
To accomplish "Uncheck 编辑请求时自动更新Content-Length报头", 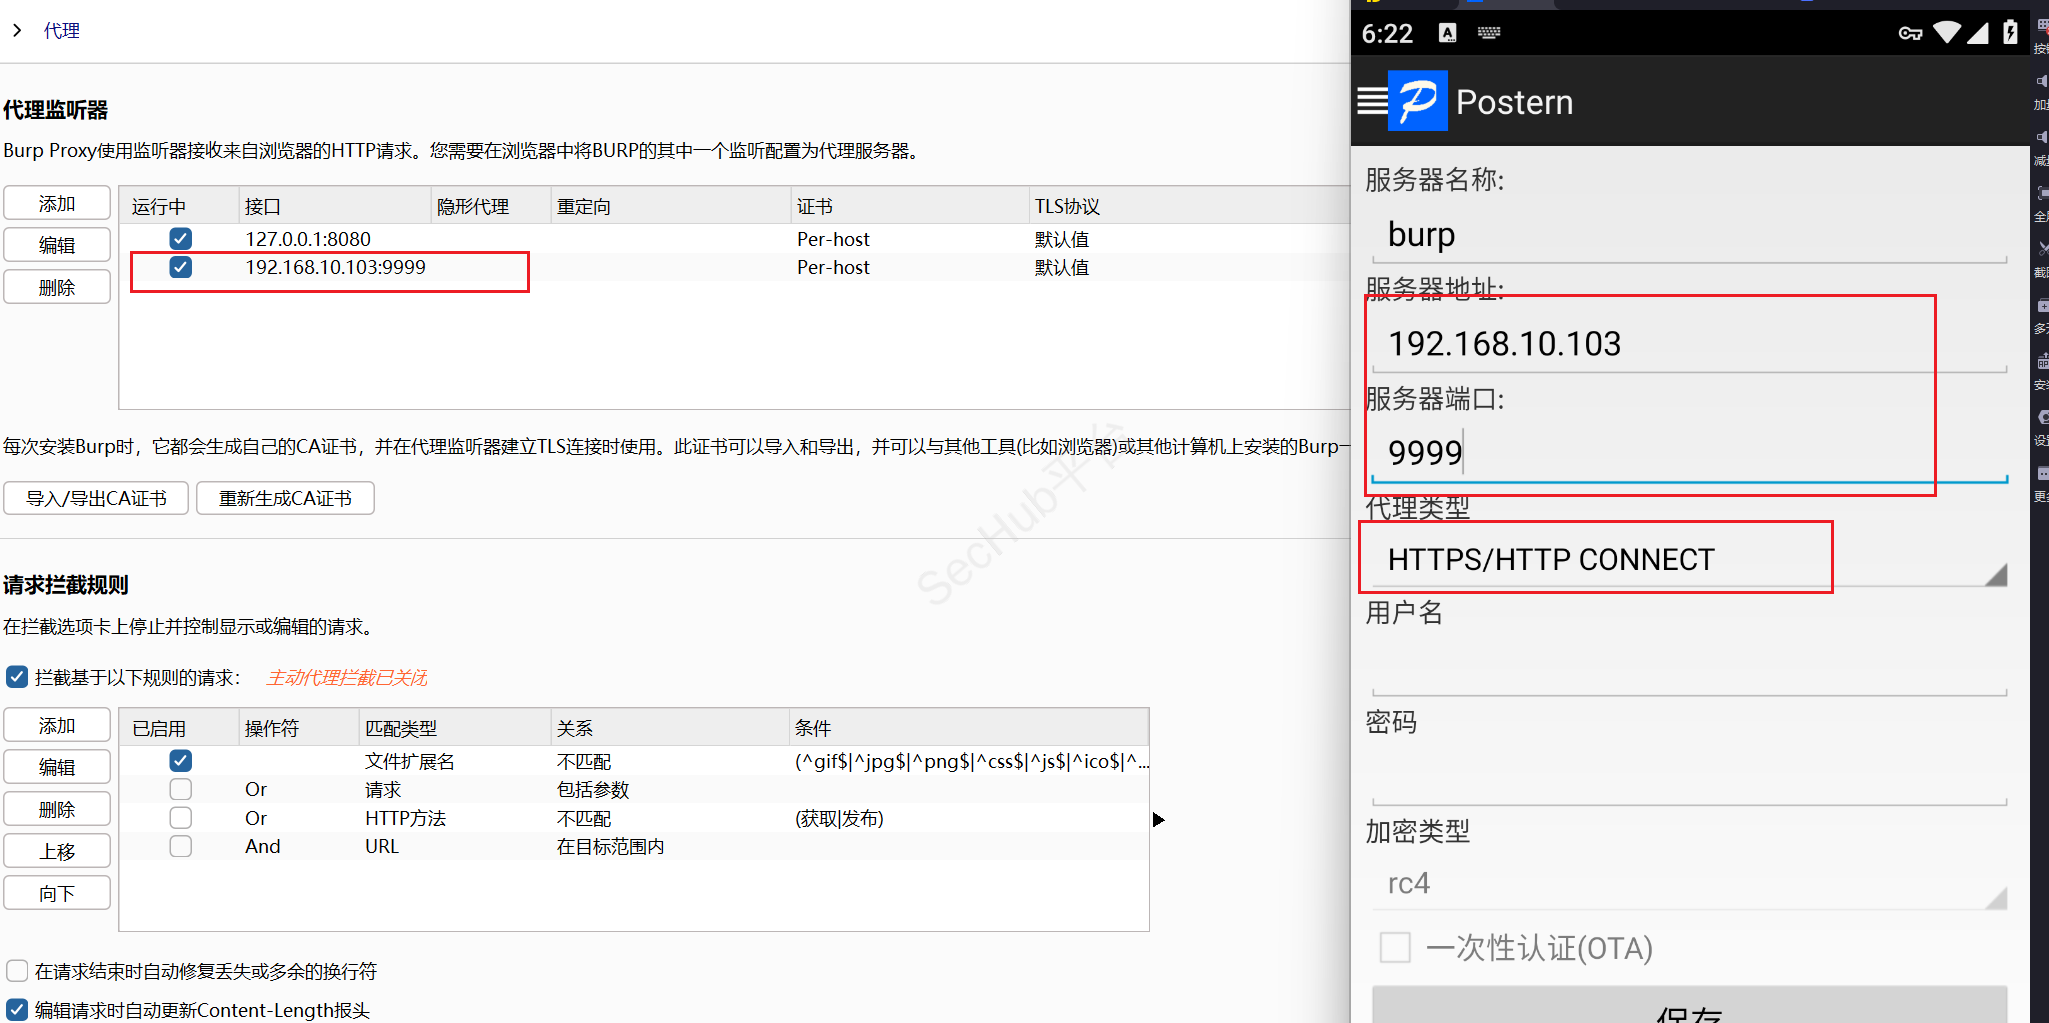I will point(17,1010).
